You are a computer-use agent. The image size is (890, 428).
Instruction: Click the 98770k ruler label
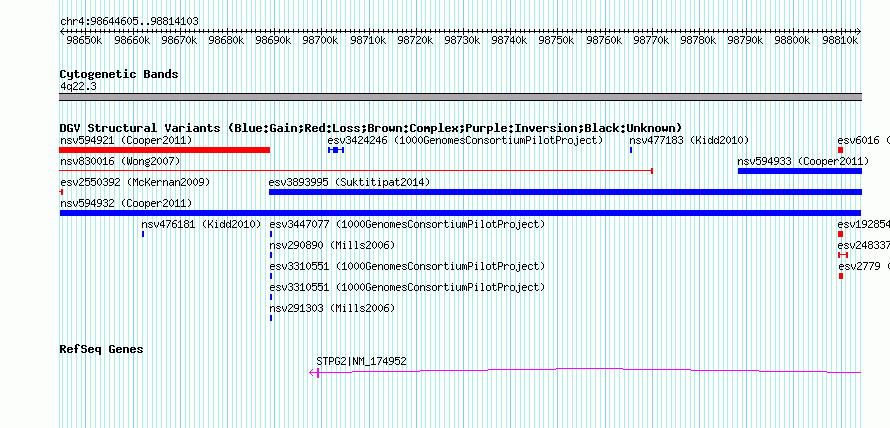pyautogui.click(x=651, y=40)
